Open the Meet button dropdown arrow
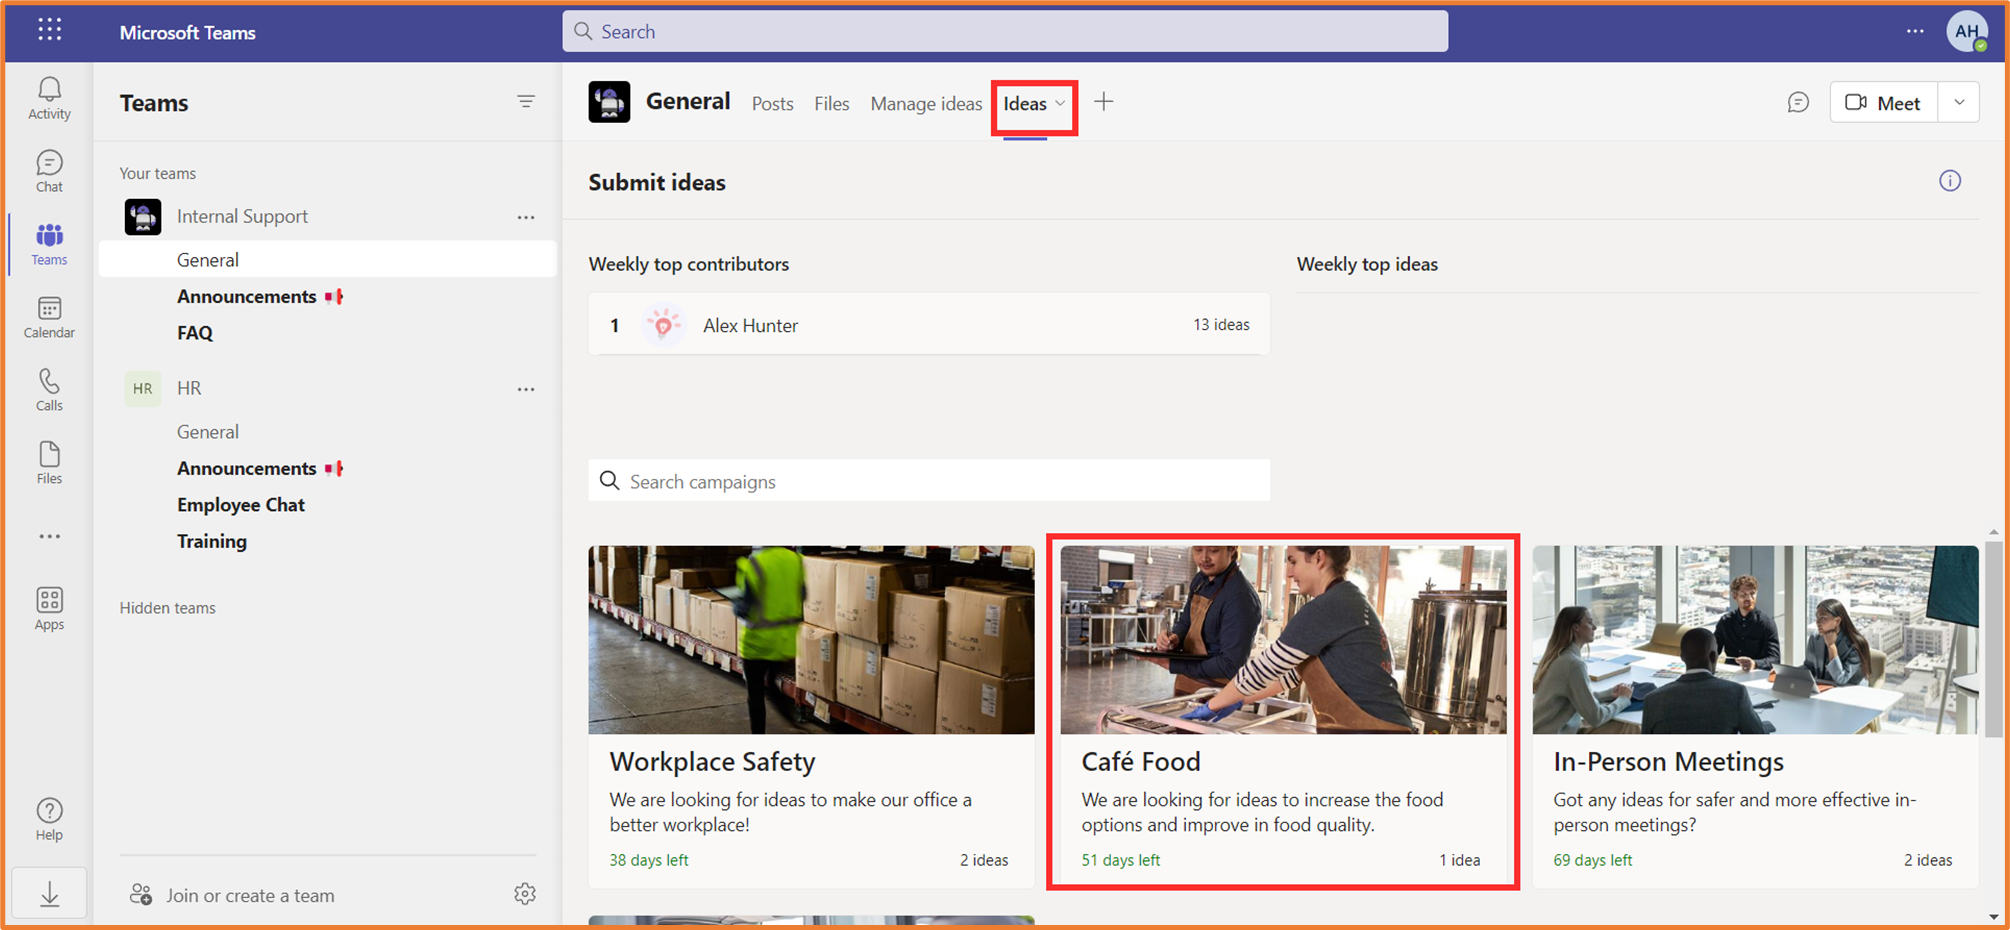This screenshot has height=930, width=2010. (1959, 102)
